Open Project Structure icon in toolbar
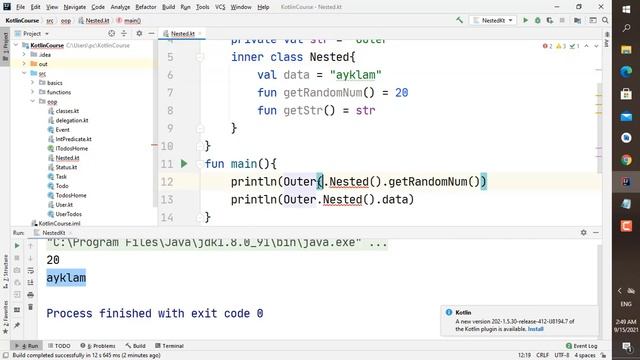Image resolution: width=640 pixels, height=360 pixels. pos(578,20)
